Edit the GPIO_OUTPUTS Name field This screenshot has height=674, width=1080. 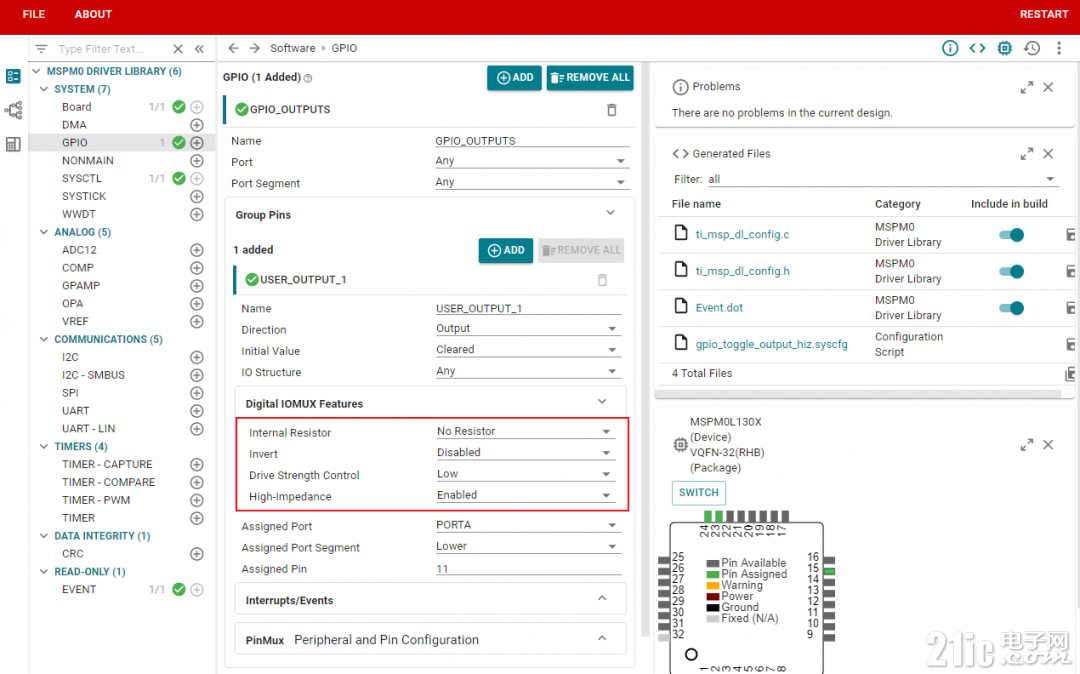pyautogui.click(x=532, y=140)
